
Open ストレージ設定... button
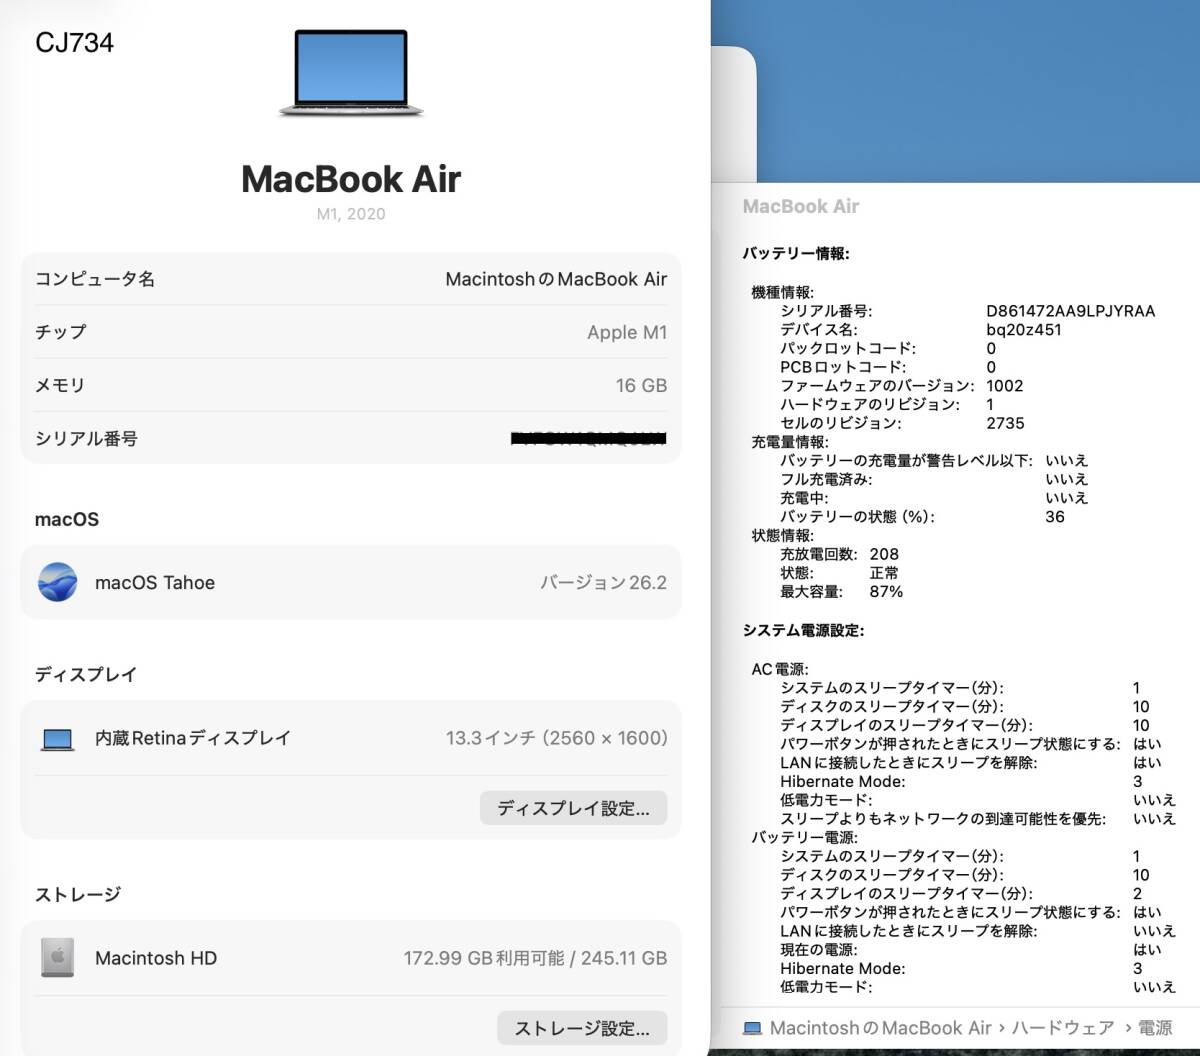coord(582,1028)
